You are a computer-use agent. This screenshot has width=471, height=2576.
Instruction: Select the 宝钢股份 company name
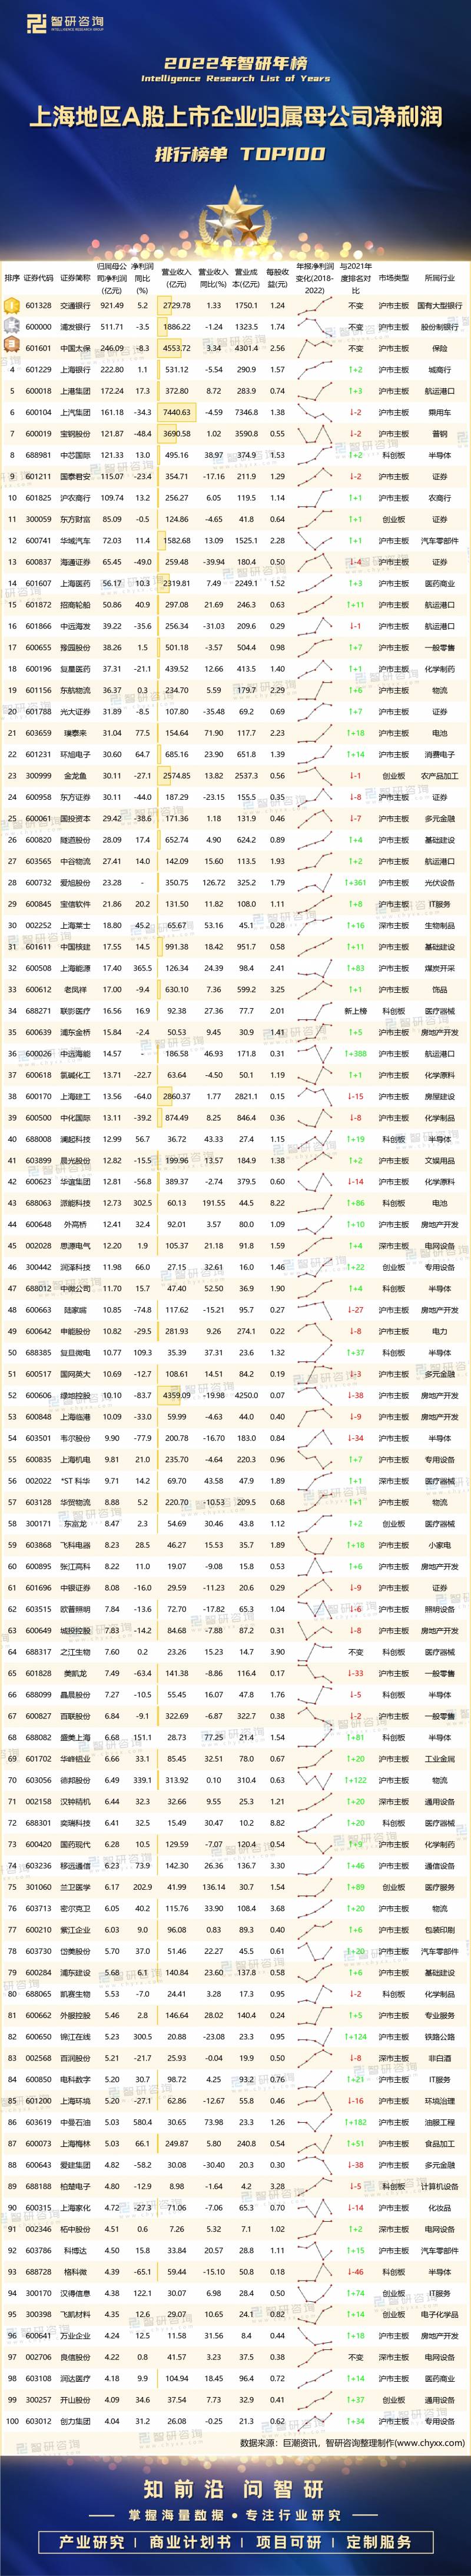coord(75,434)
